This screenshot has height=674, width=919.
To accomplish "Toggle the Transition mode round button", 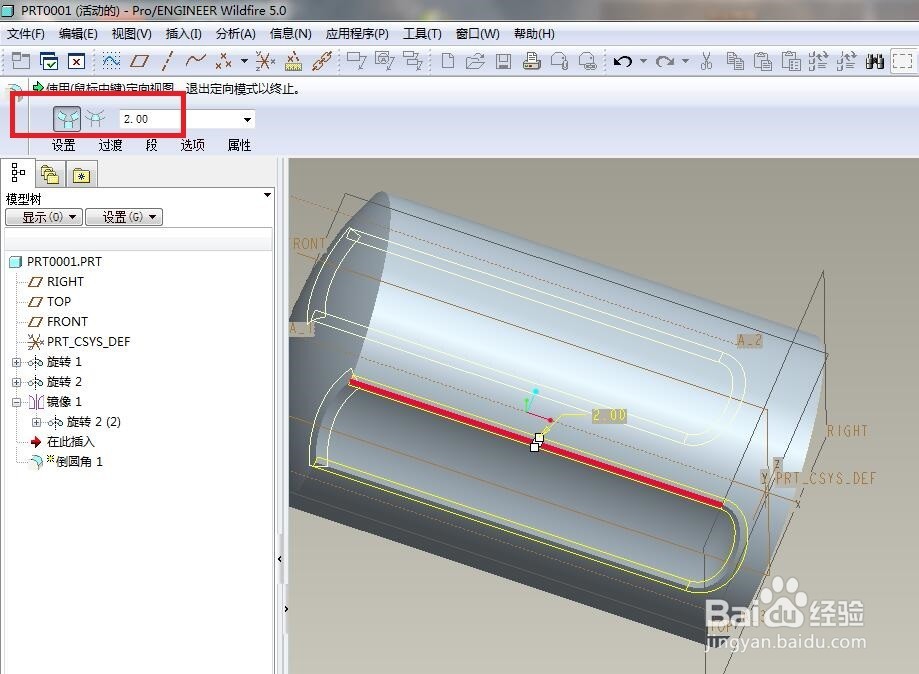I will pos(95,118).
